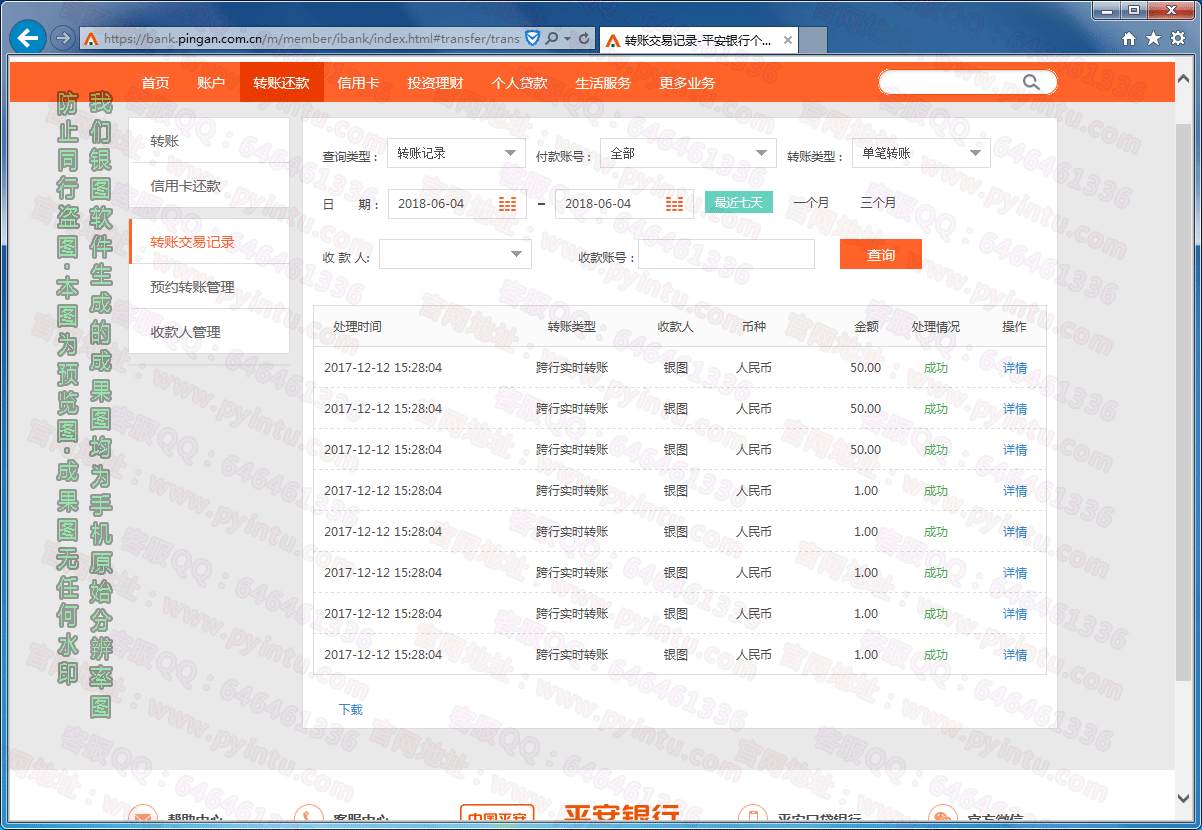This screenshot has height=830, width=1202.
Task: Open browser settings gear icon
Action: [x=1178, y=38]
